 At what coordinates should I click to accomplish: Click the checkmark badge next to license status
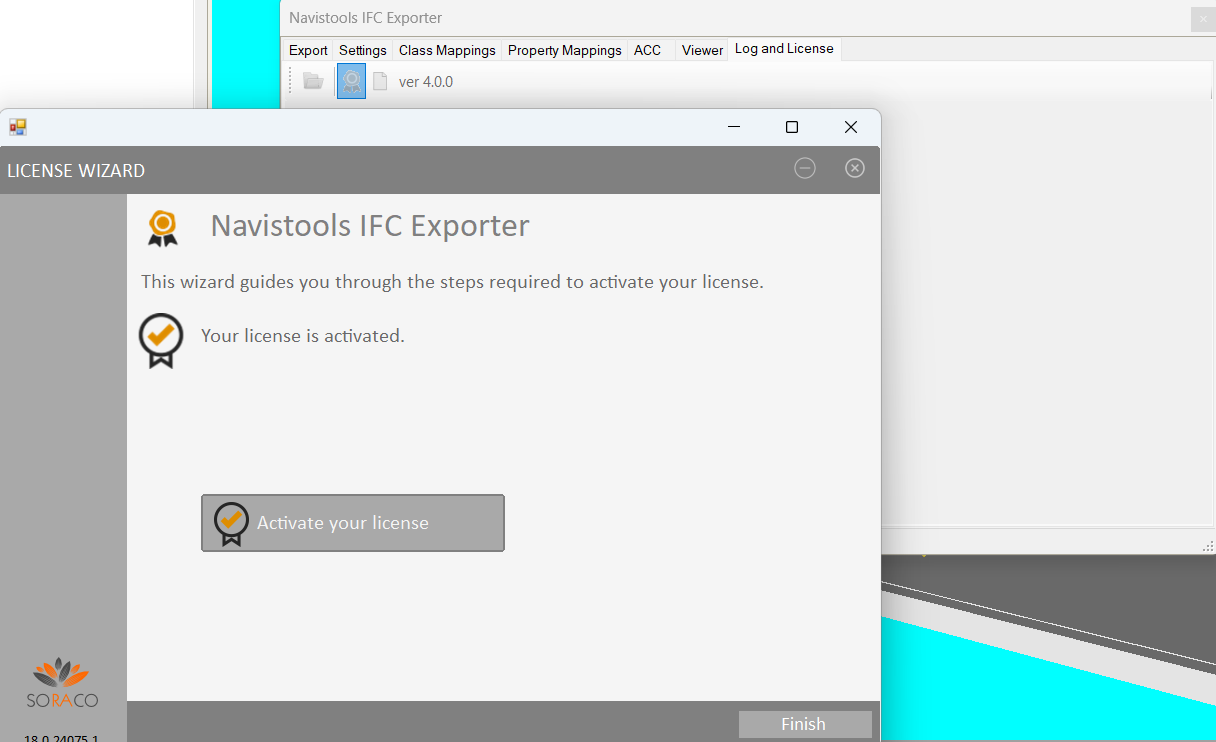161,339
